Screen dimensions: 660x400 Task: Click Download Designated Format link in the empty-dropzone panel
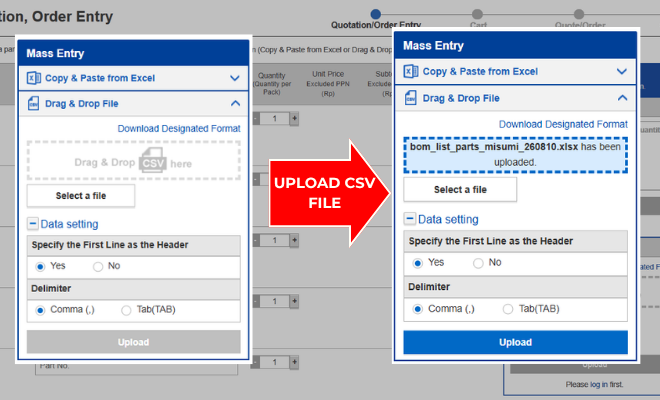[x=179, y=128]
